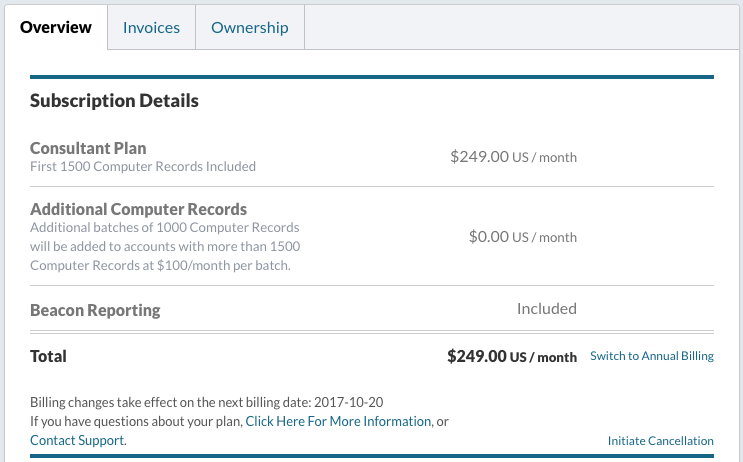This screenshot has width=743, height=462.
Task: Click the $0.00 US / month price
Action: (x=523, y=236)
